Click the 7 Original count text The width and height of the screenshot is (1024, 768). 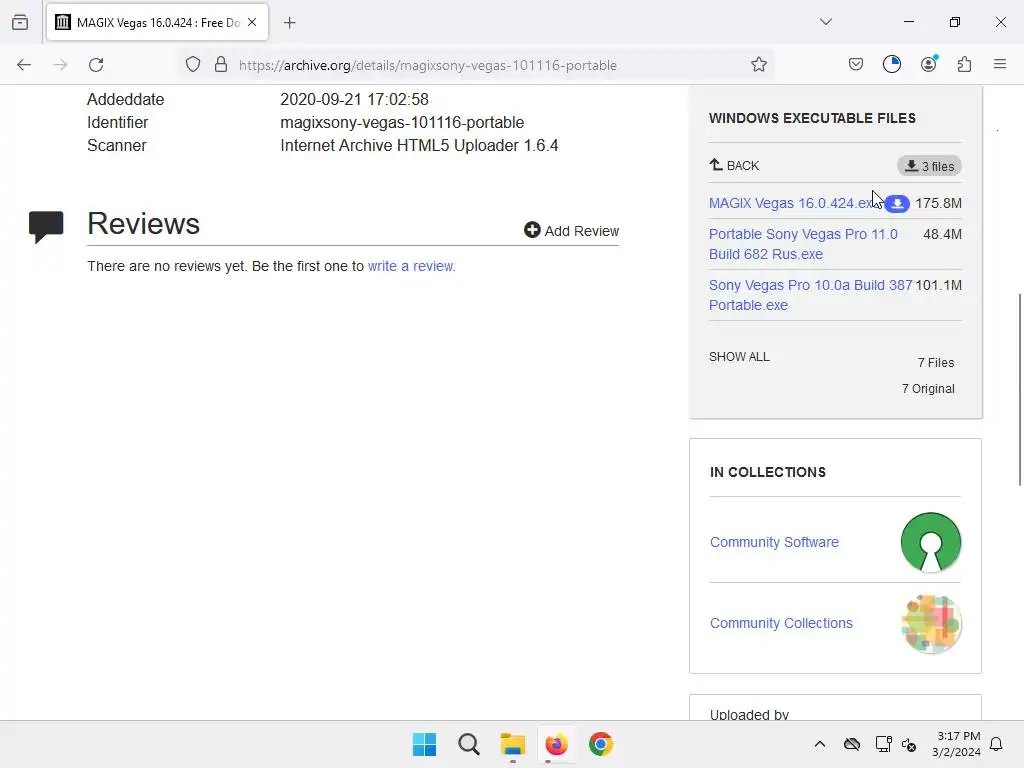coord(928,389)
